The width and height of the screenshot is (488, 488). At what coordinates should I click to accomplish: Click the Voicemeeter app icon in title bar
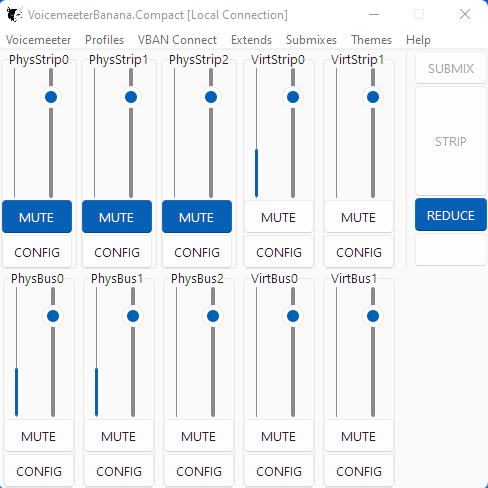click(x=15, y=15)
